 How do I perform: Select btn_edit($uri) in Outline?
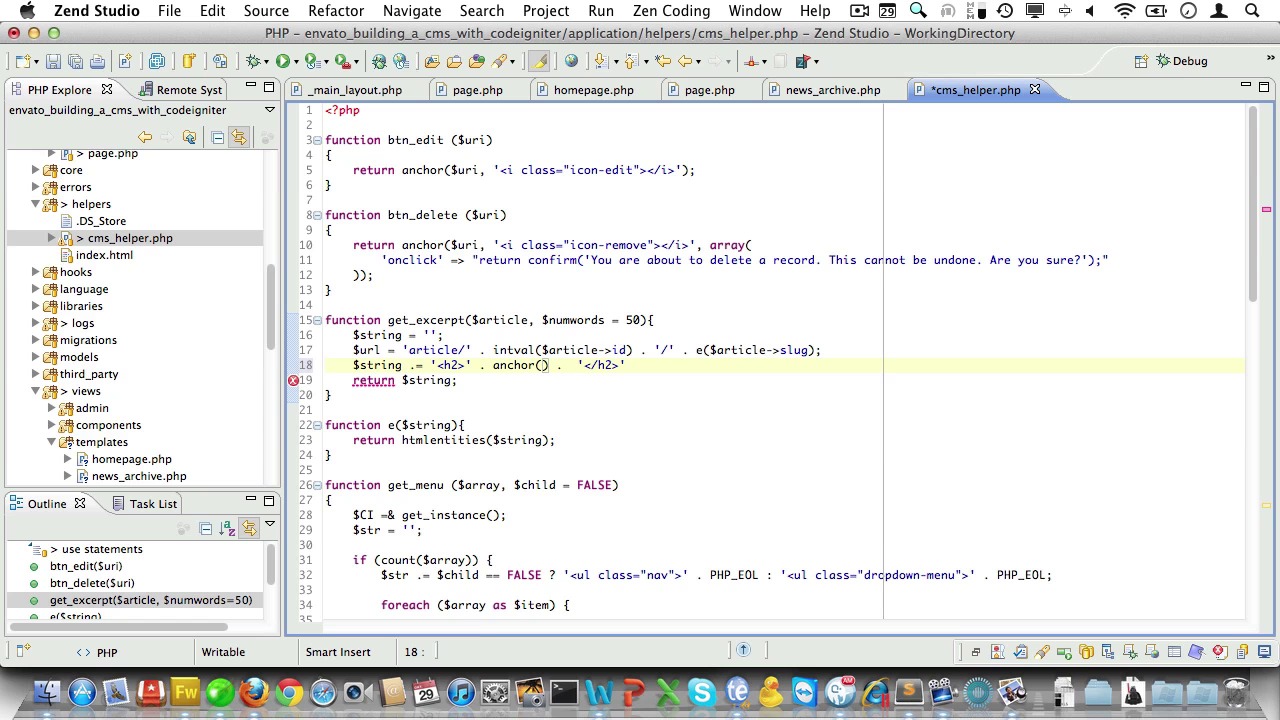(x=86, y=566)
